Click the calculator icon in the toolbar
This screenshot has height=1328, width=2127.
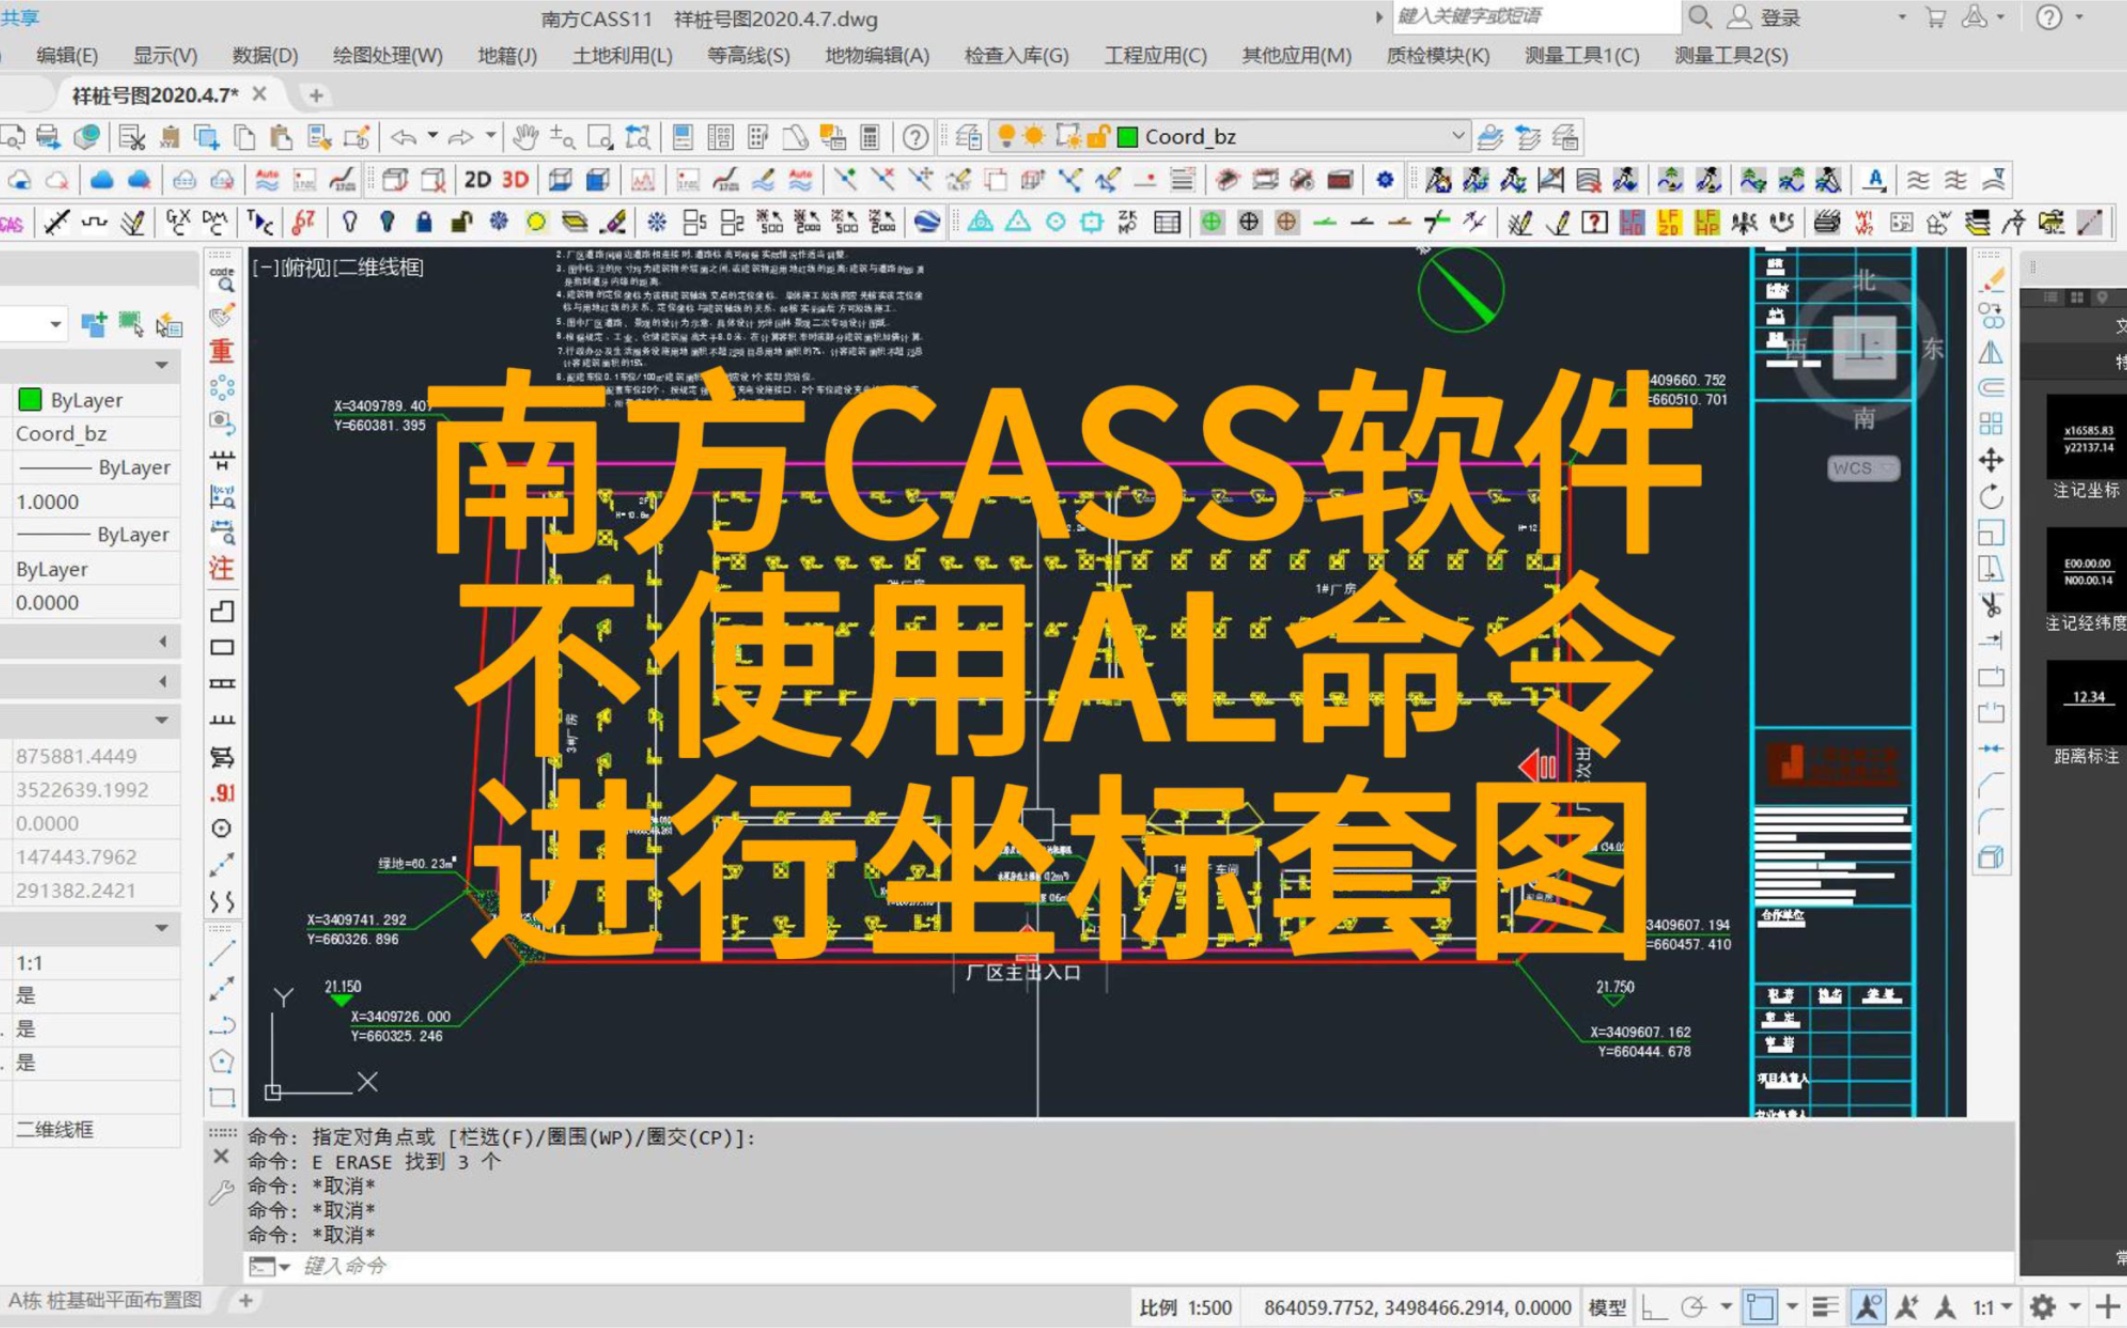click(869, 137)
